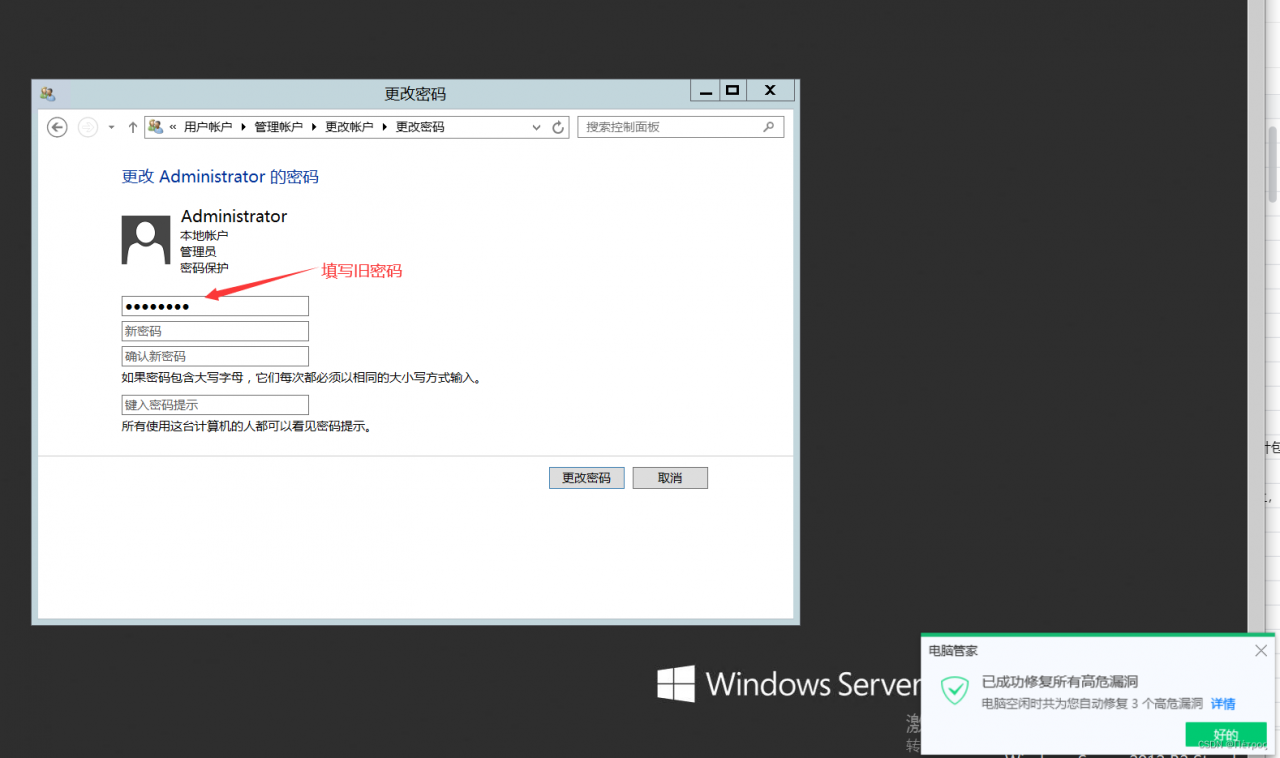Click the 更改帐户 breadcrumb
This screenshot has height=758, width=1280.
coord(349,127)
